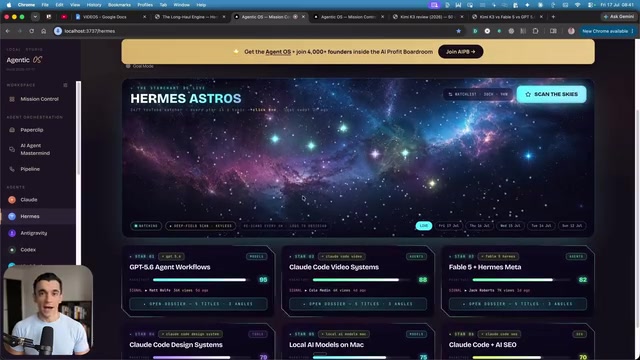Close the active Agentic OS tab
Image resolution: width=640 pixels, height=360 pixels.
[303, 17]
